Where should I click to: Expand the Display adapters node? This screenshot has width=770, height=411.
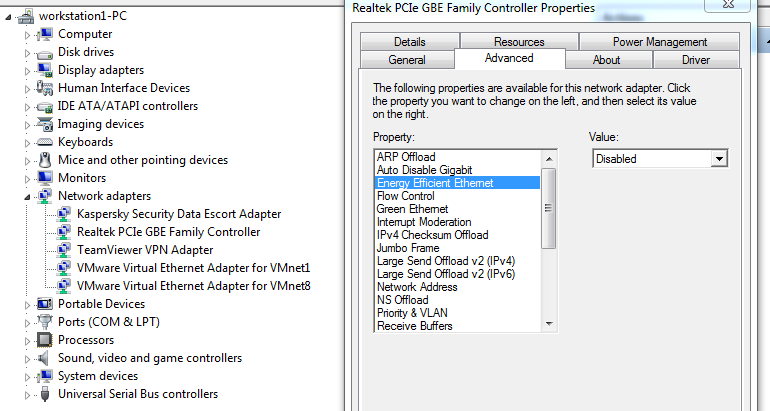click(x=28, y=71)
